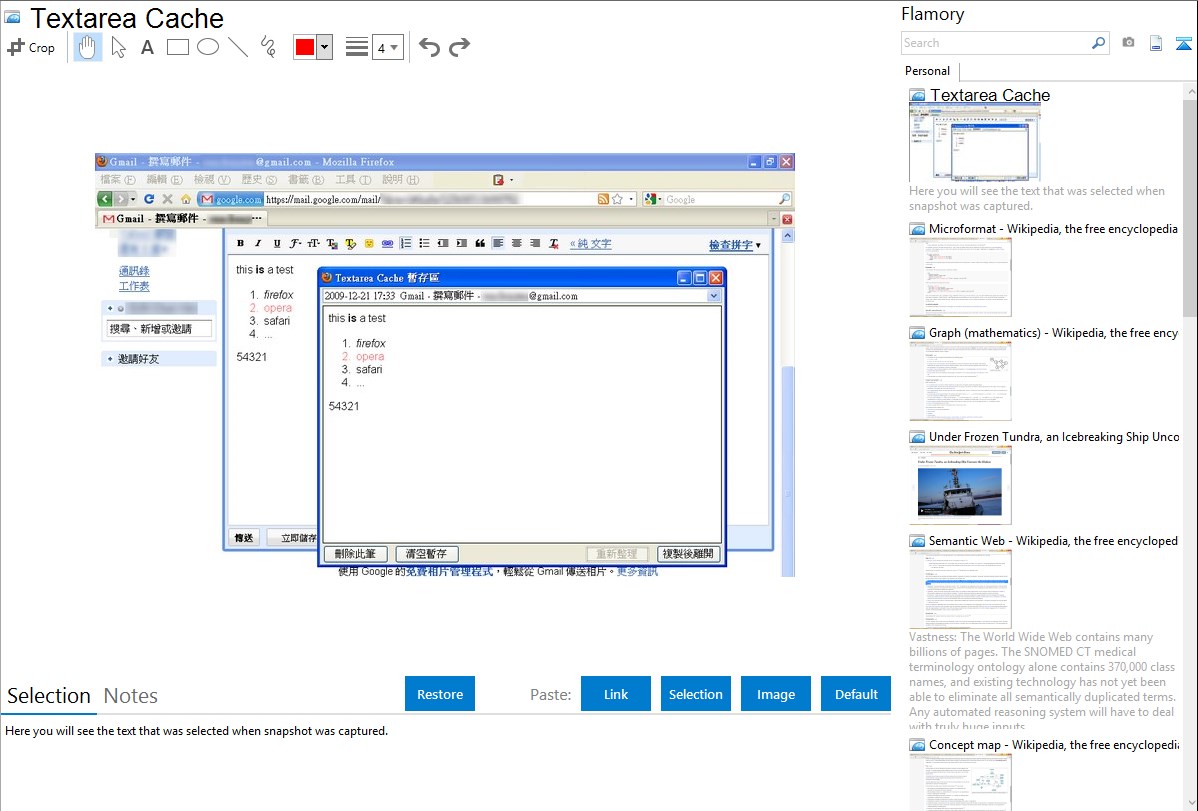Activate the hand pan tool

(87, 47)
